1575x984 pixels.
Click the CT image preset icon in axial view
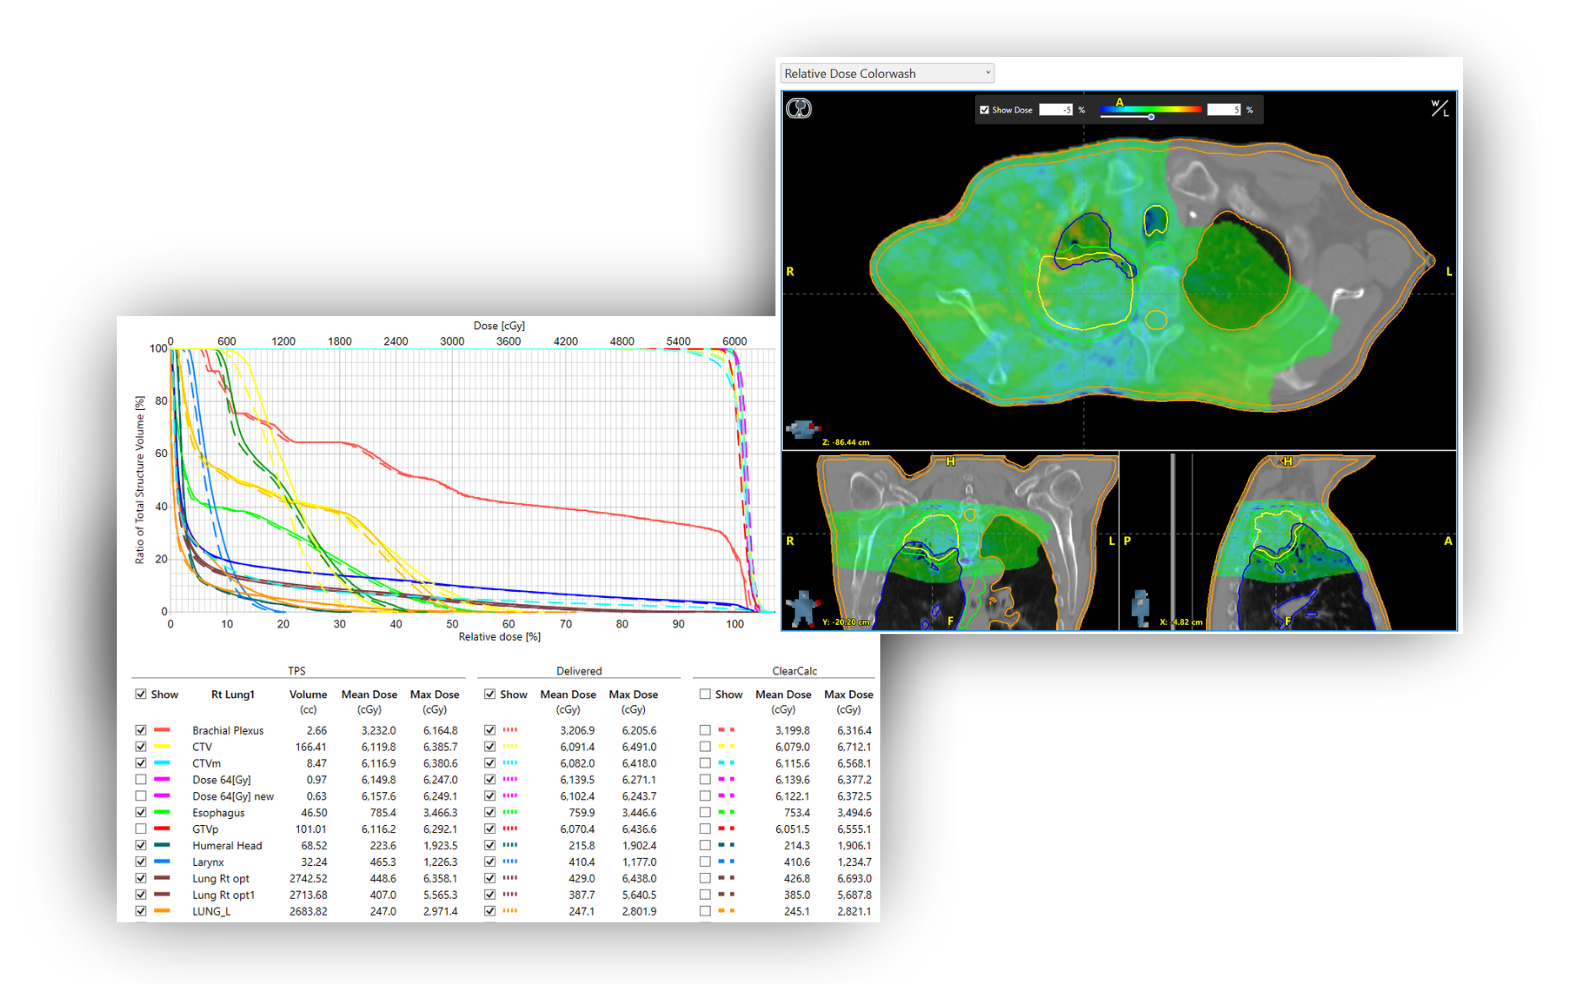point(798,108)
